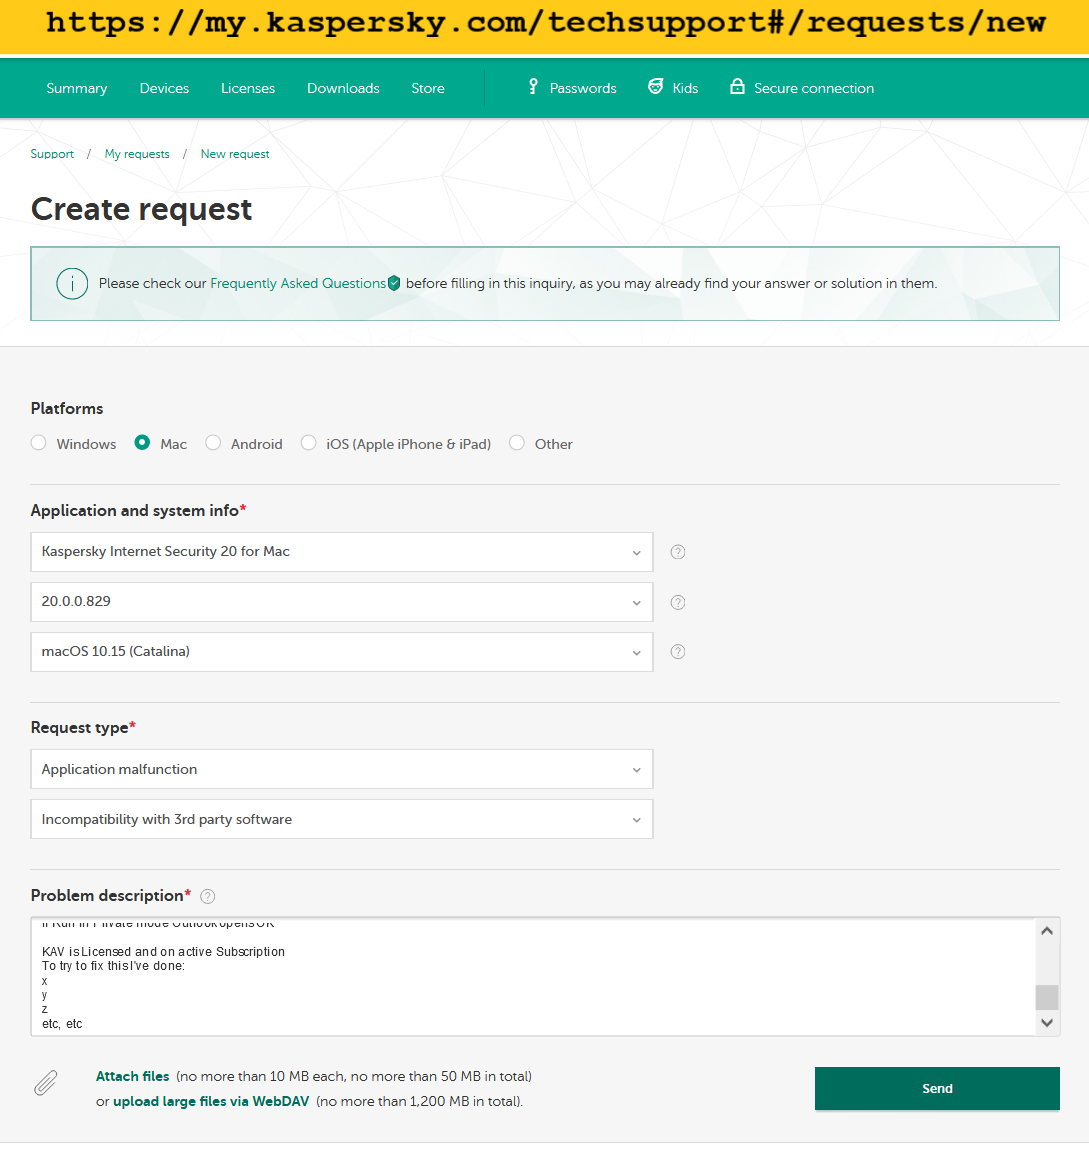This screenshot has height=1161, width=1089.
Task: Click the Passwords key icon
Action: click(533, 87)
